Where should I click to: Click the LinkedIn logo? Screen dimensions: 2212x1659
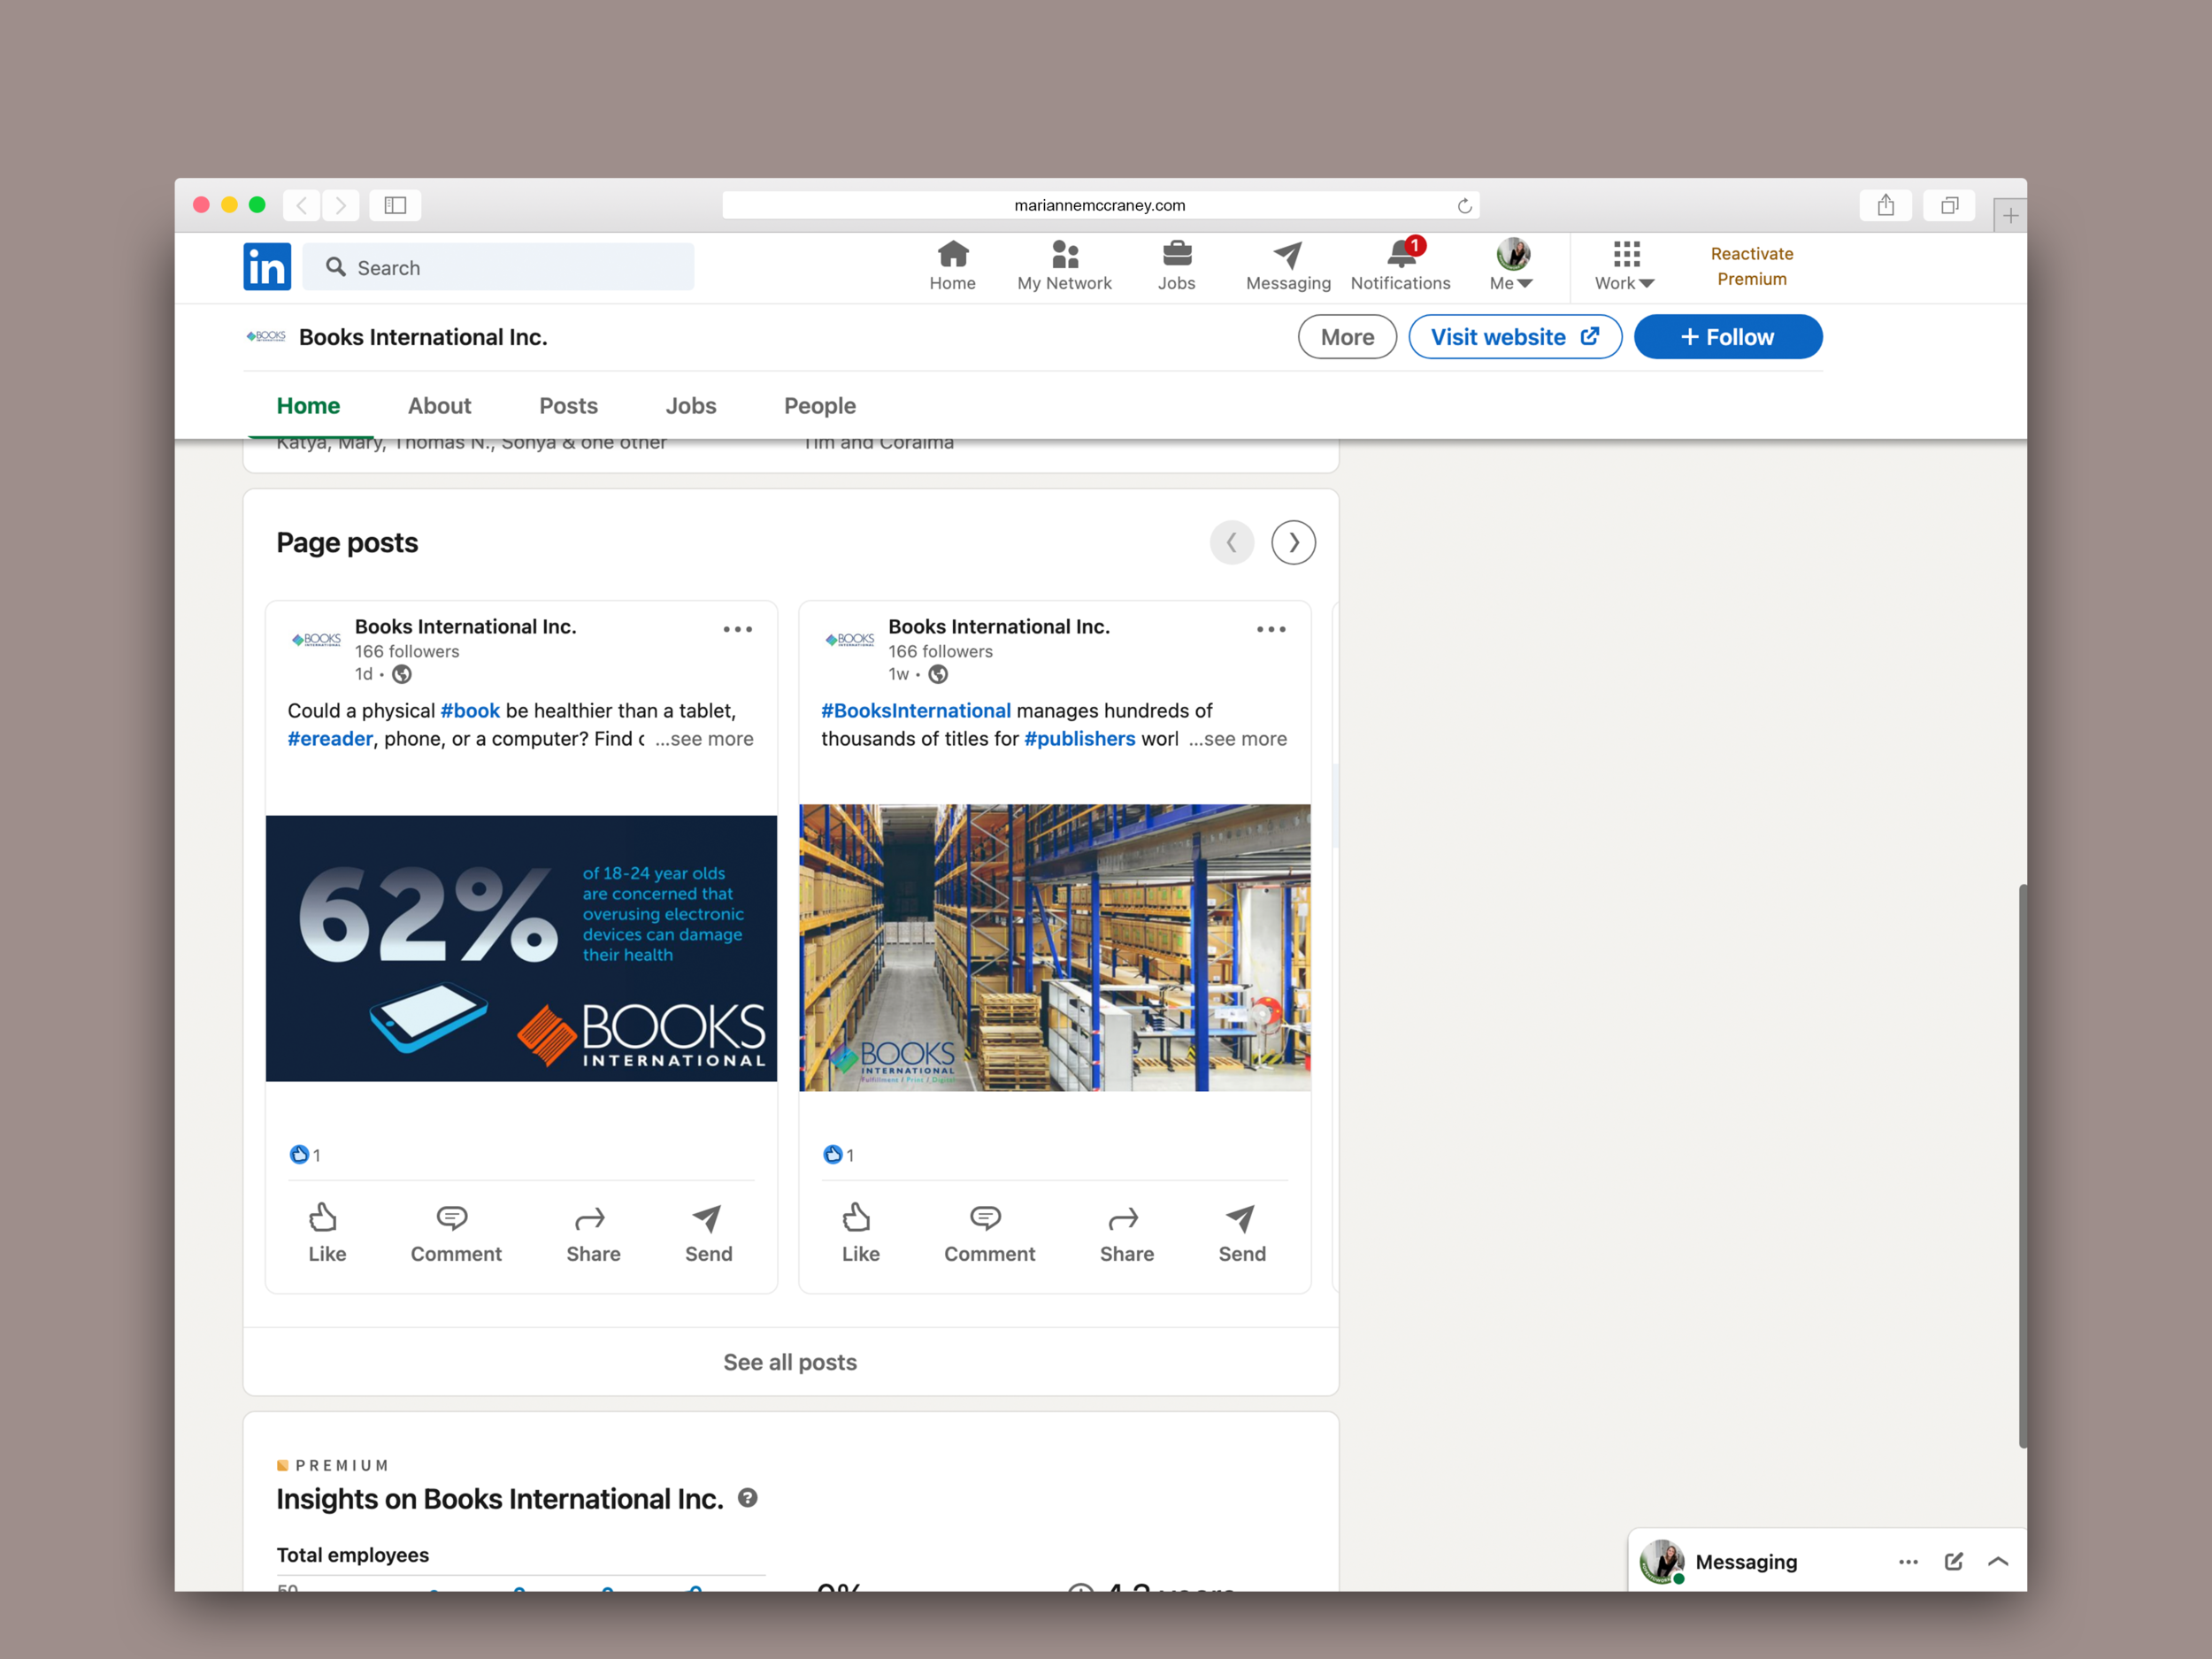[x=267, y=267]
